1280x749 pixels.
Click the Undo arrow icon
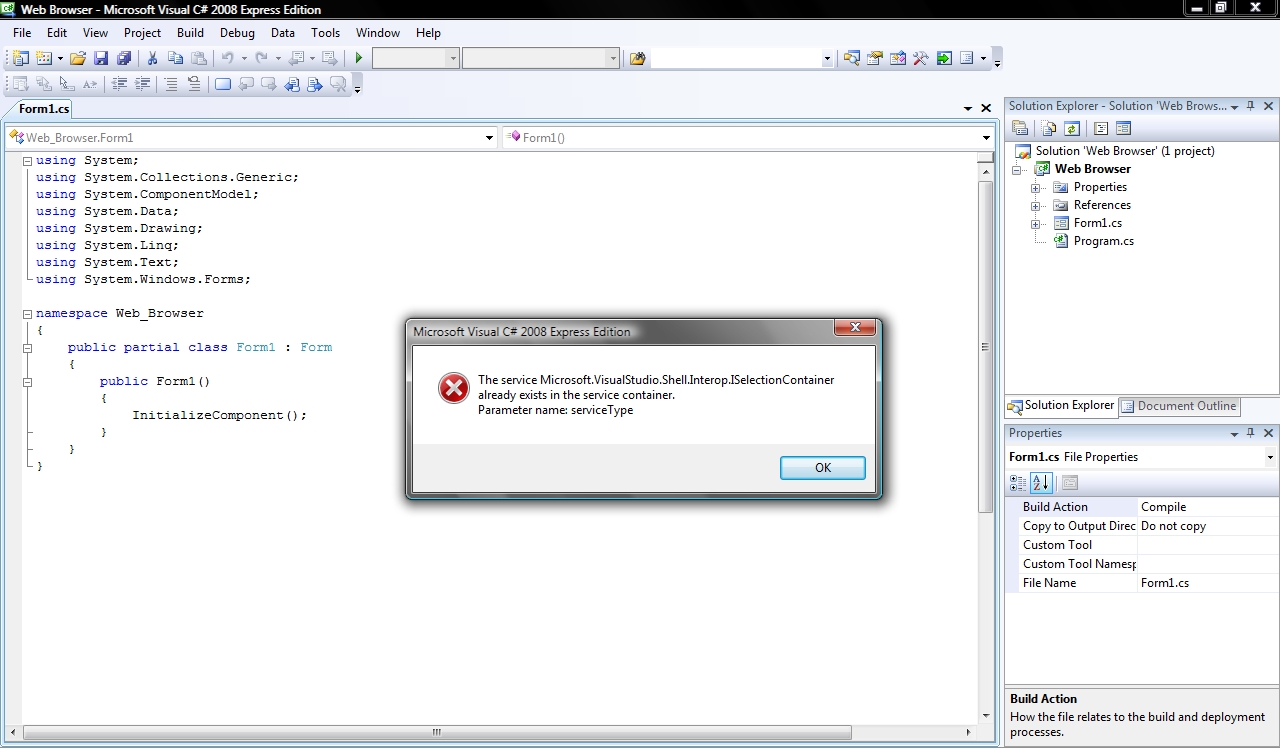[228, 59]
